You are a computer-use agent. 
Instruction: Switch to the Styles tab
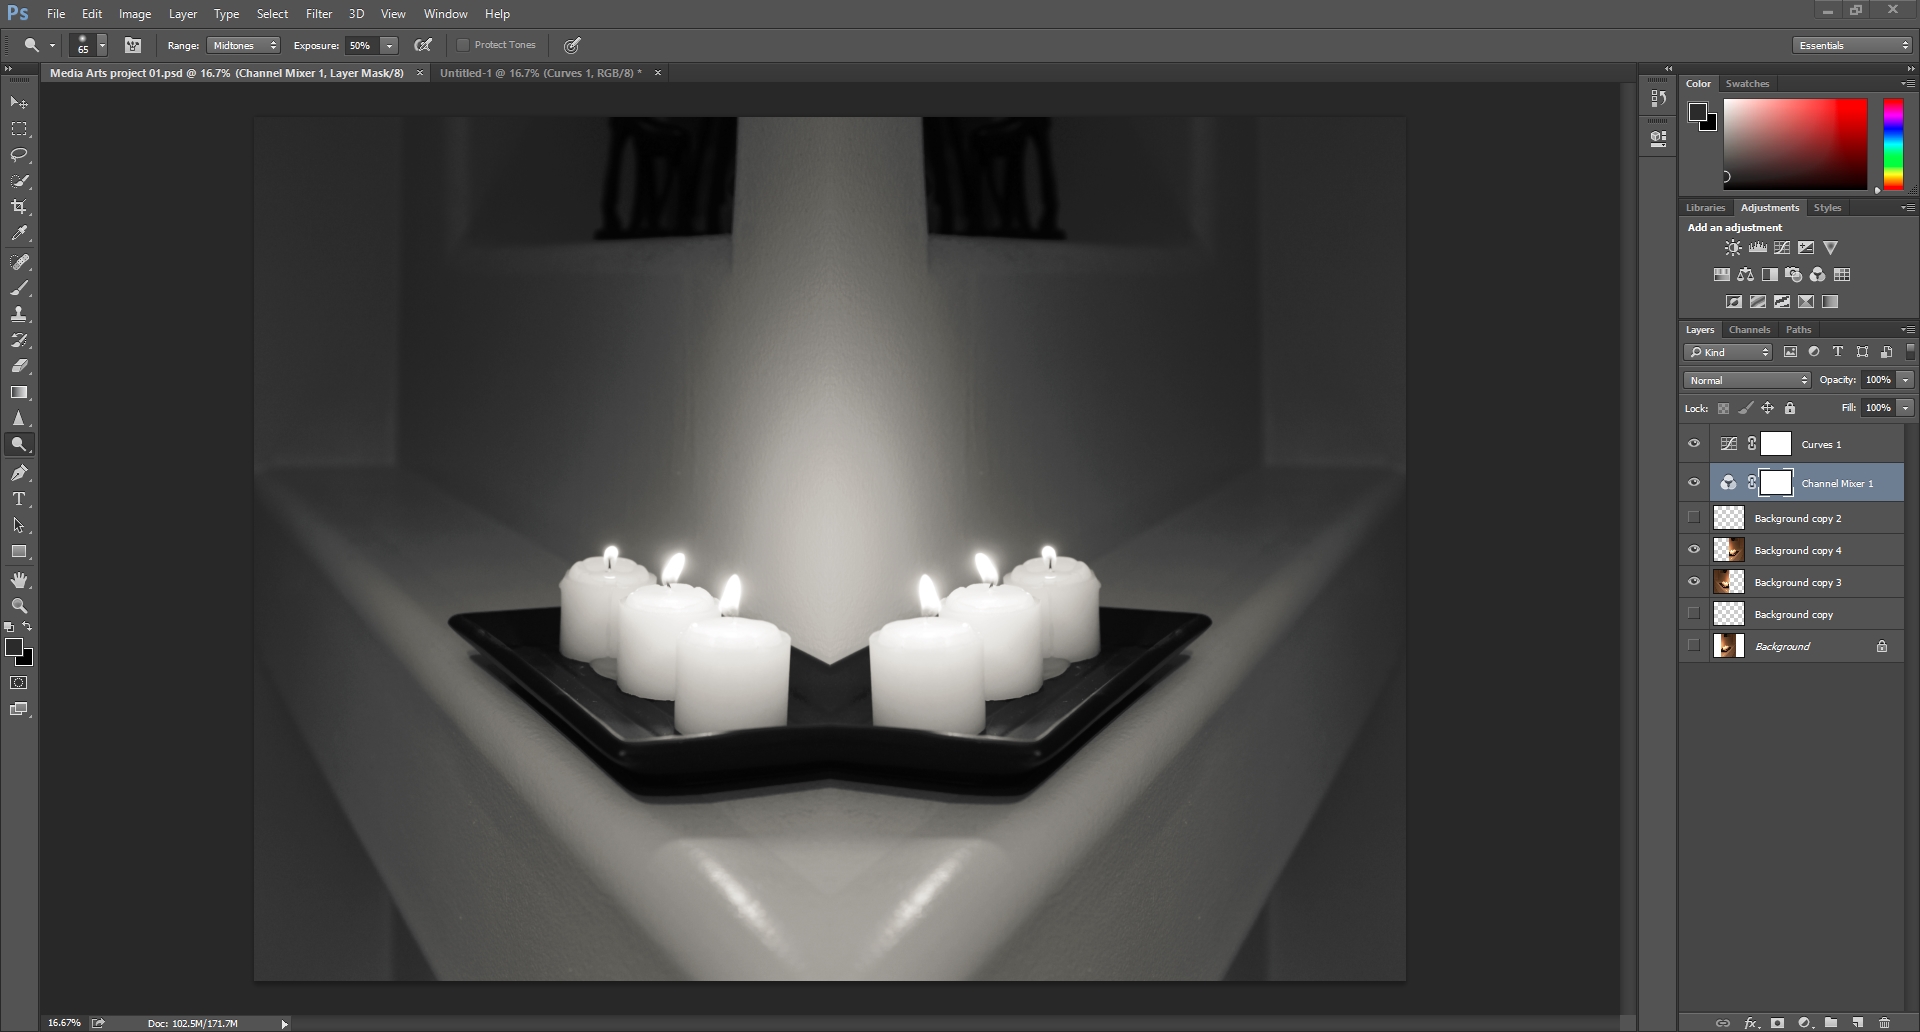(1827, 207)
